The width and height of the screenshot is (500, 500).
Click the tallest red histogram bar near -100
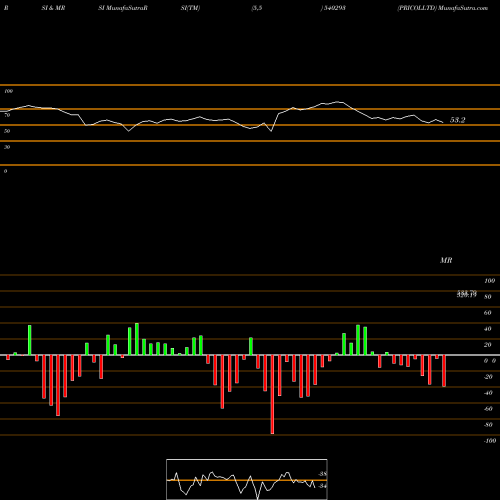(272, 394)
